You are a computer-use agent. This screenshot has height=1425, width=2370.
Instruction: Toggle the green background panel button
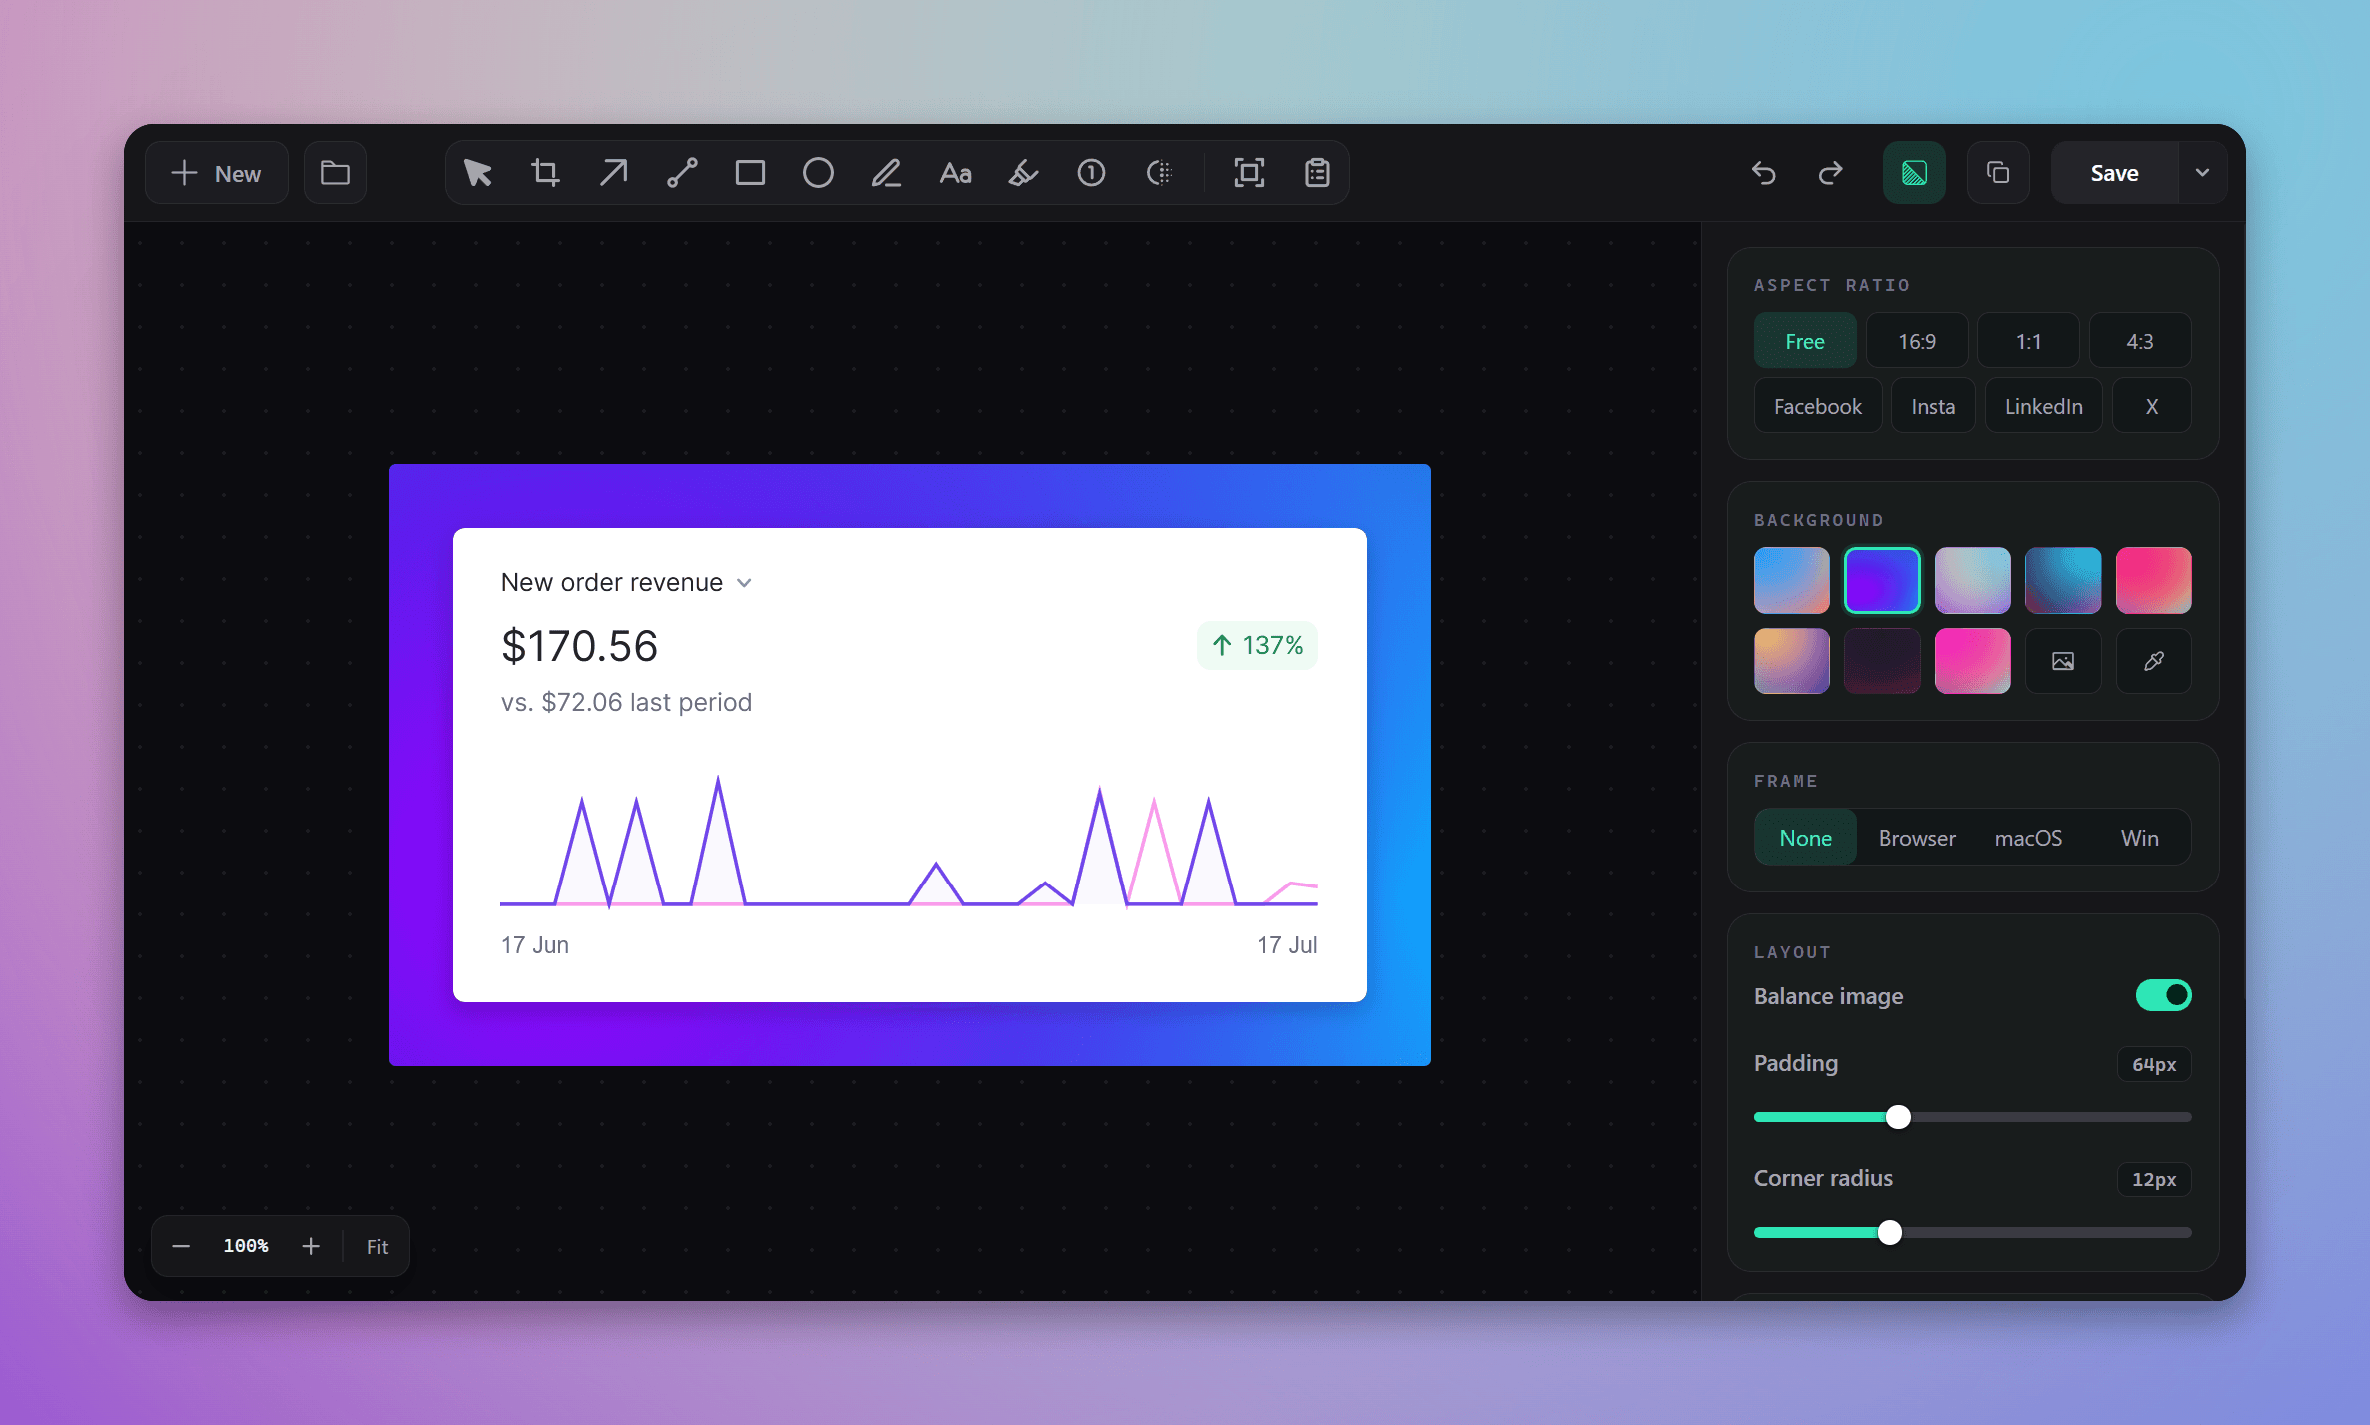(x=1914, y=173)
